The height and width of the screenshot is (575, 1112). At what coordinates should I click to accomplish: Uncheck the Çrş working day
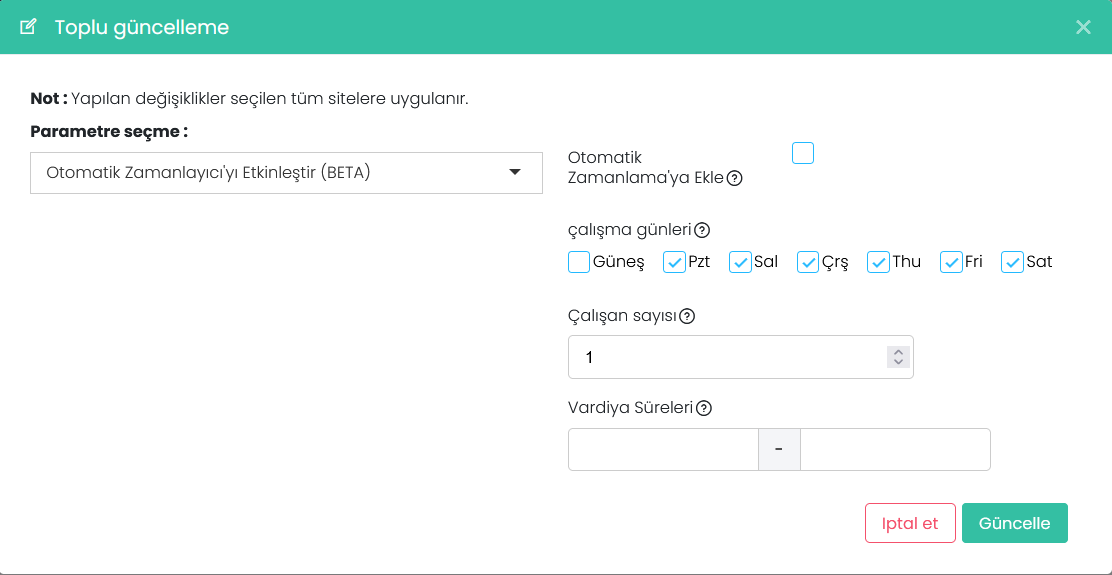click(x=808, y=262)
